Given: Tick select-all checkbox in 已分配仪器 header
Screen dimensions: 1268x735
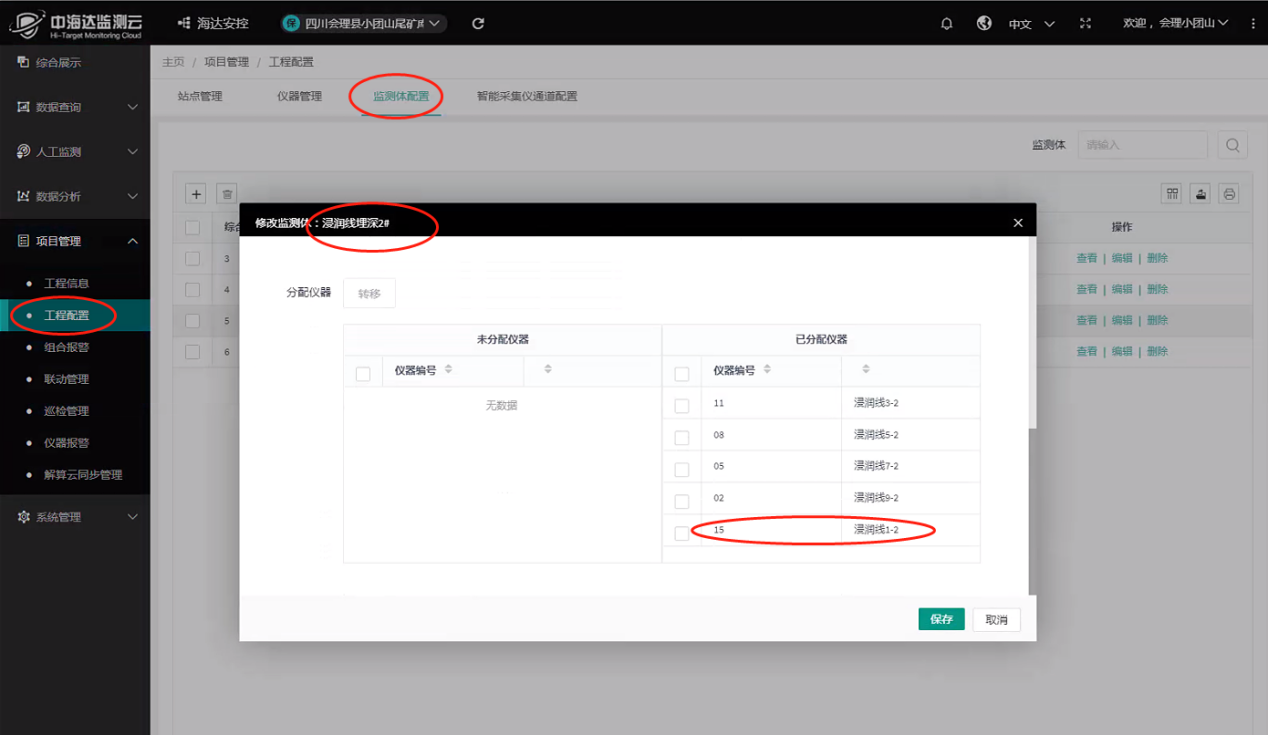Looking at the screenshot, I should [x=682, y=374].
